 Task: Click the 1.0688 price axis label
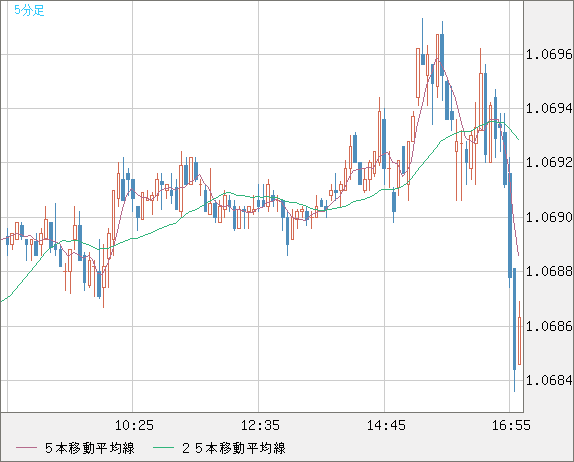pyautogui.click(x=549, y=272)
